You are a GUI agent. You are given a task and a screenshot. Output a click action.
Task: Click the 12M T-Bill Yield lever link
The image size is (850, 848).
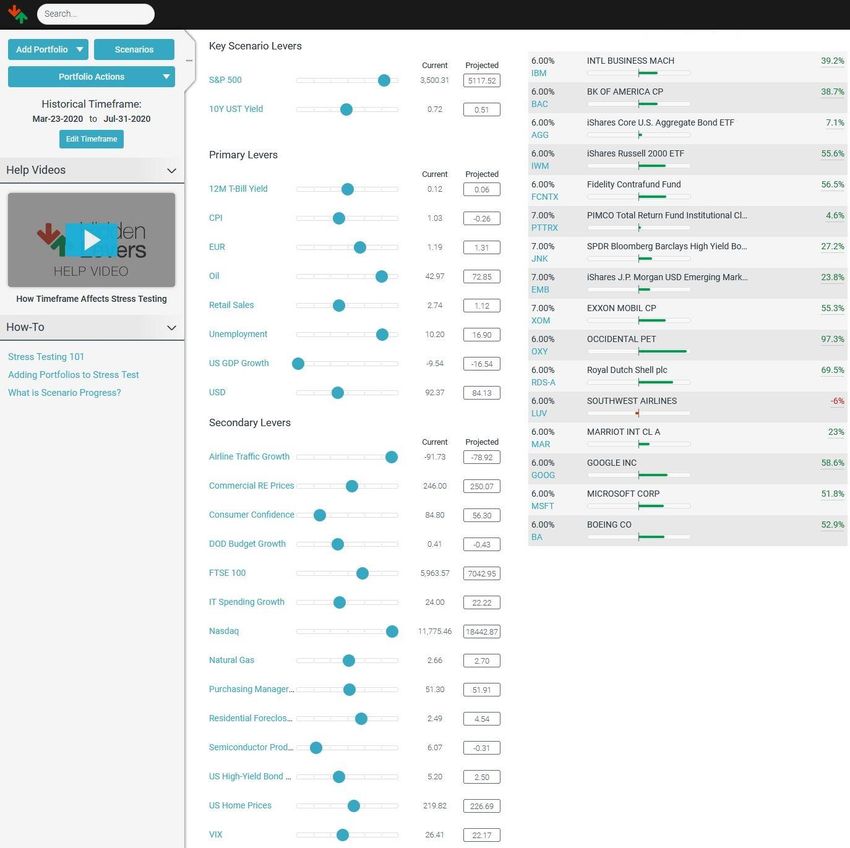239,189
